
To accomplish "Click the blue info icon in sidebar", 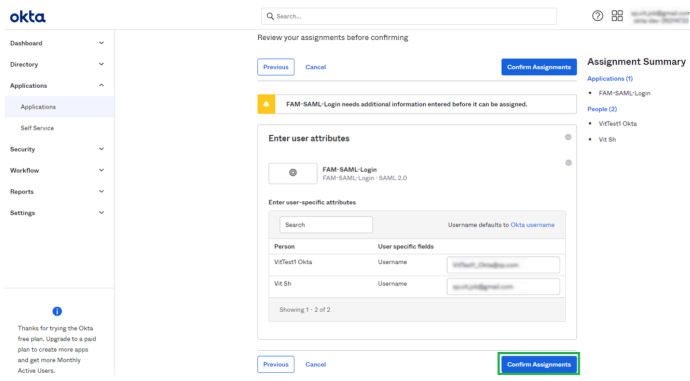I will (x=57, y=311).
